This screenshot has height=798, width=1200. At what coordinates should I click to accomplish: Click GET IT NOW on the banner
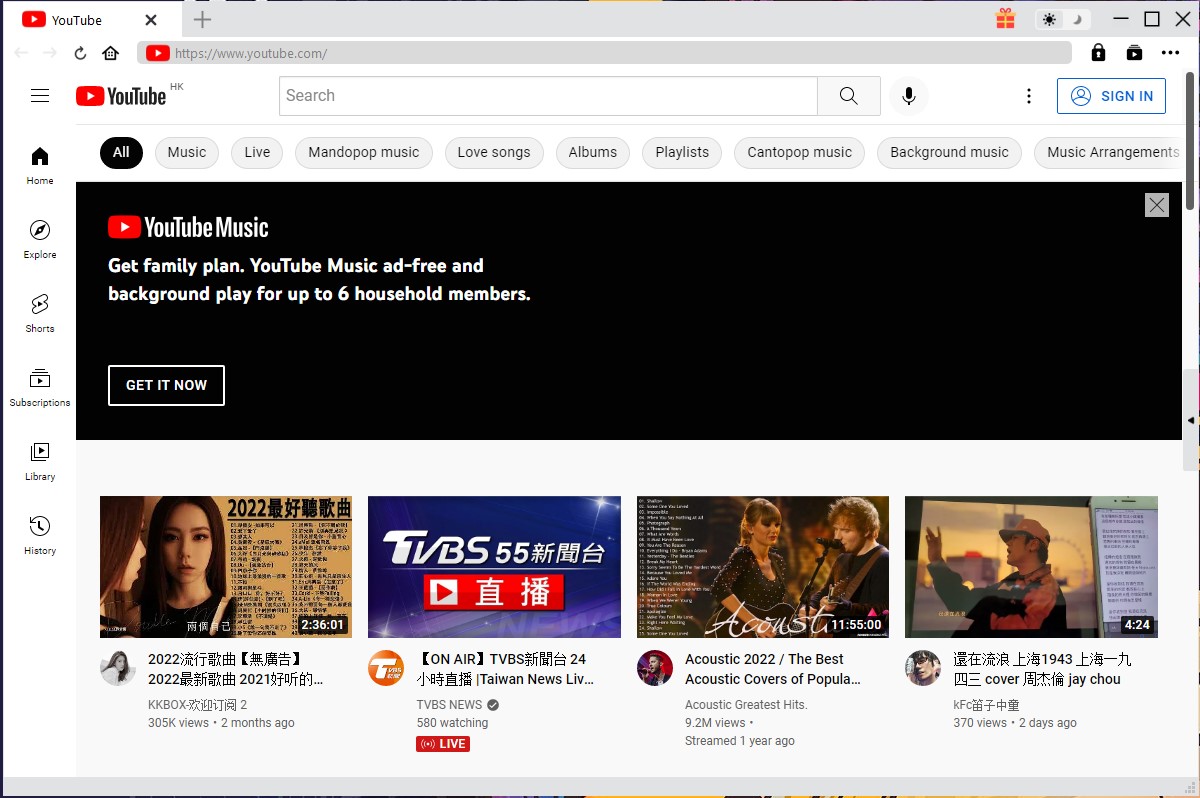pos(166,385)
